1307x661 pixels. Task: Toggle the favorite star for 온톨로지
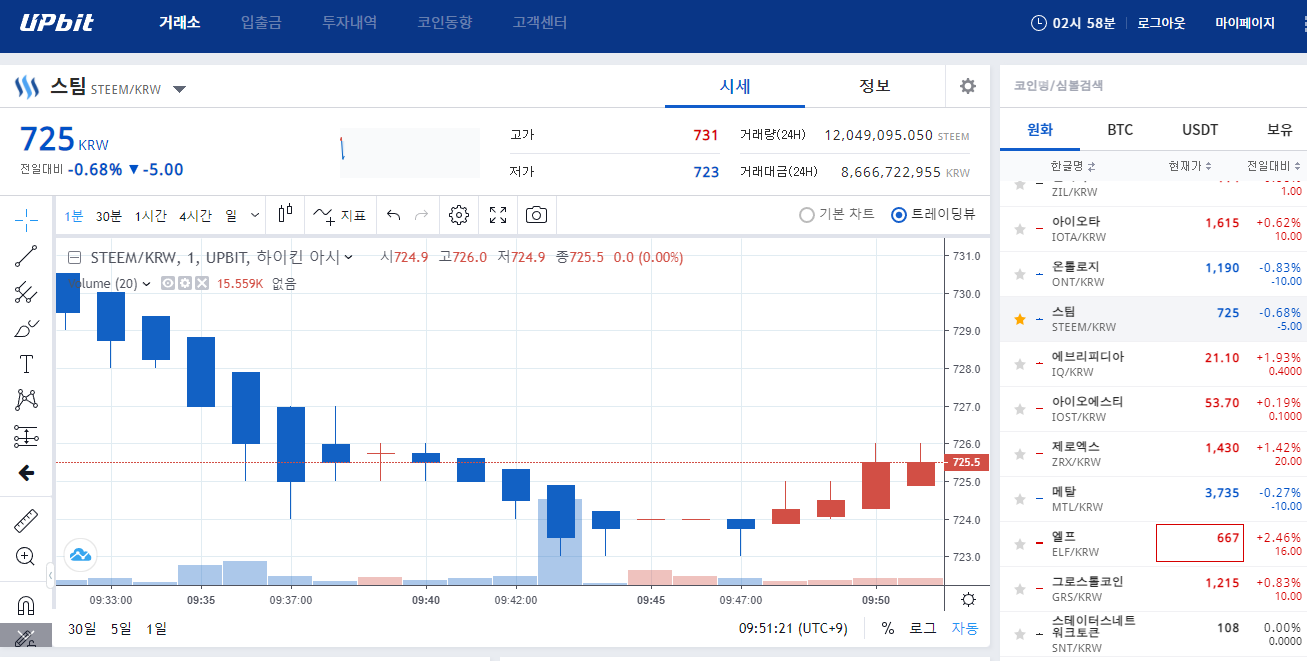(x=1020, y=274)
